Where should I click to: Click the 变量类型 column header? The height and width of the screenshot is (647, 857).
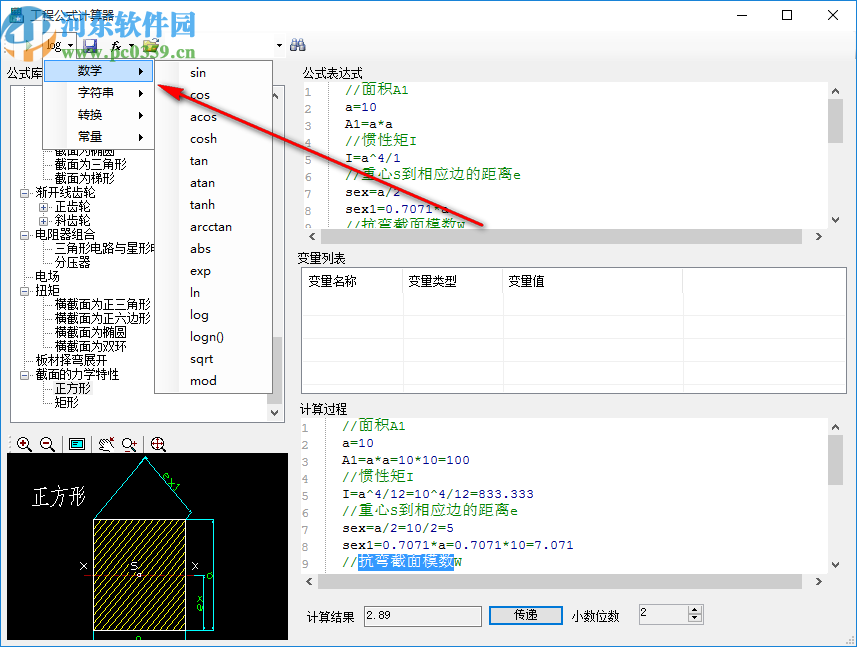pos(452,281)
